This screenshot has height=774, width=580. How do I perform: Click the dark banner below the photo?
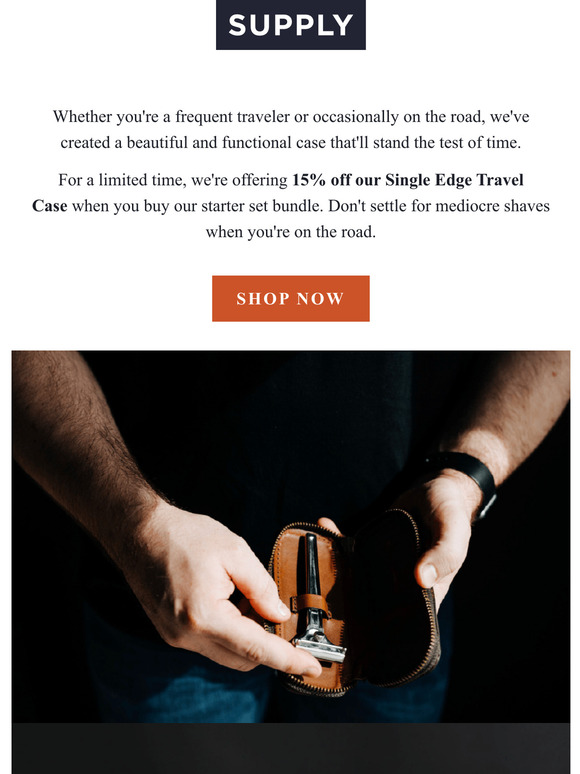tap(291, 748)
